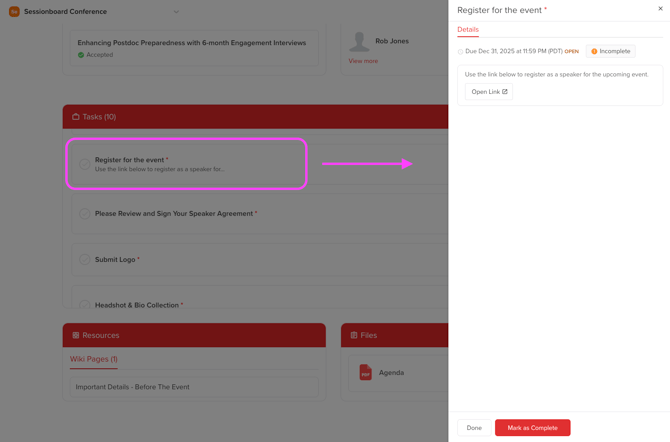Check the Submit Logo task circle
Viewport: 670px width, 442px height.
85,260
